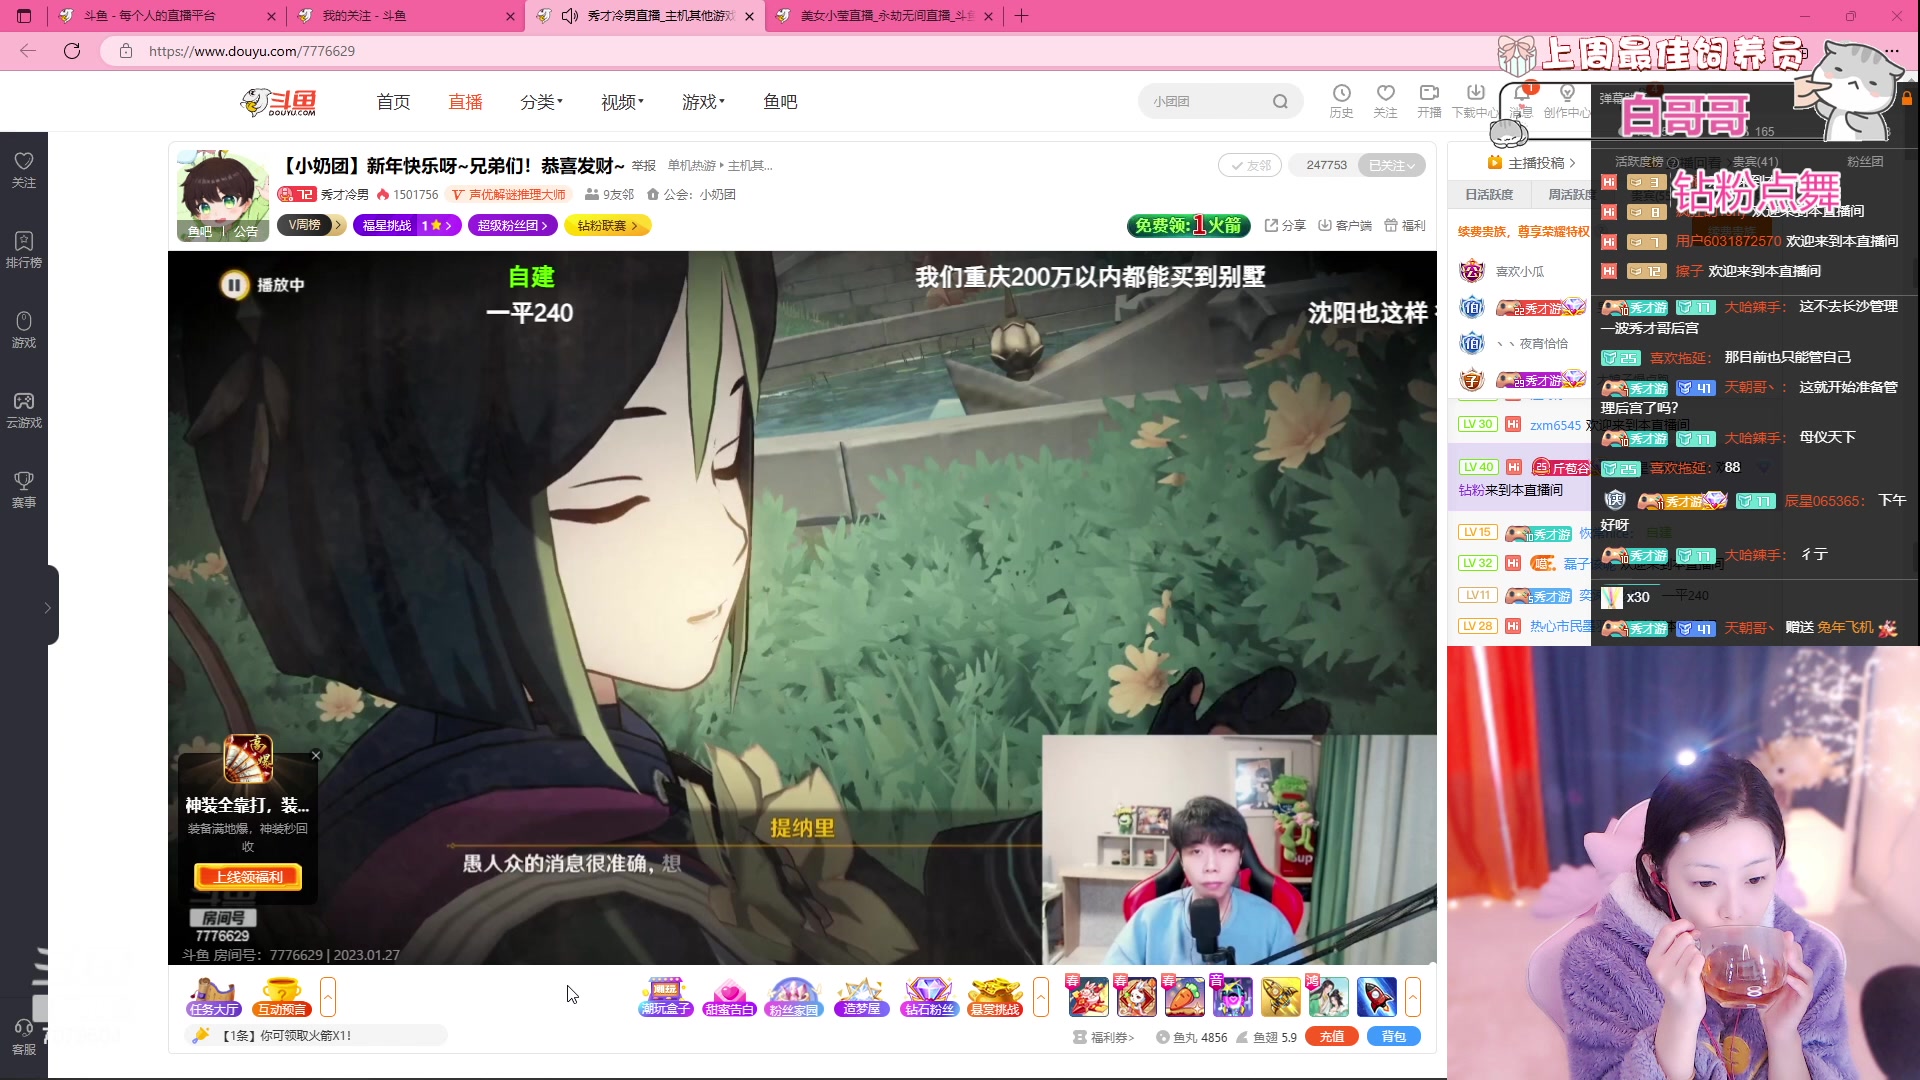
Task: Open the 互动预言 icon
Action: coord(282,997)
